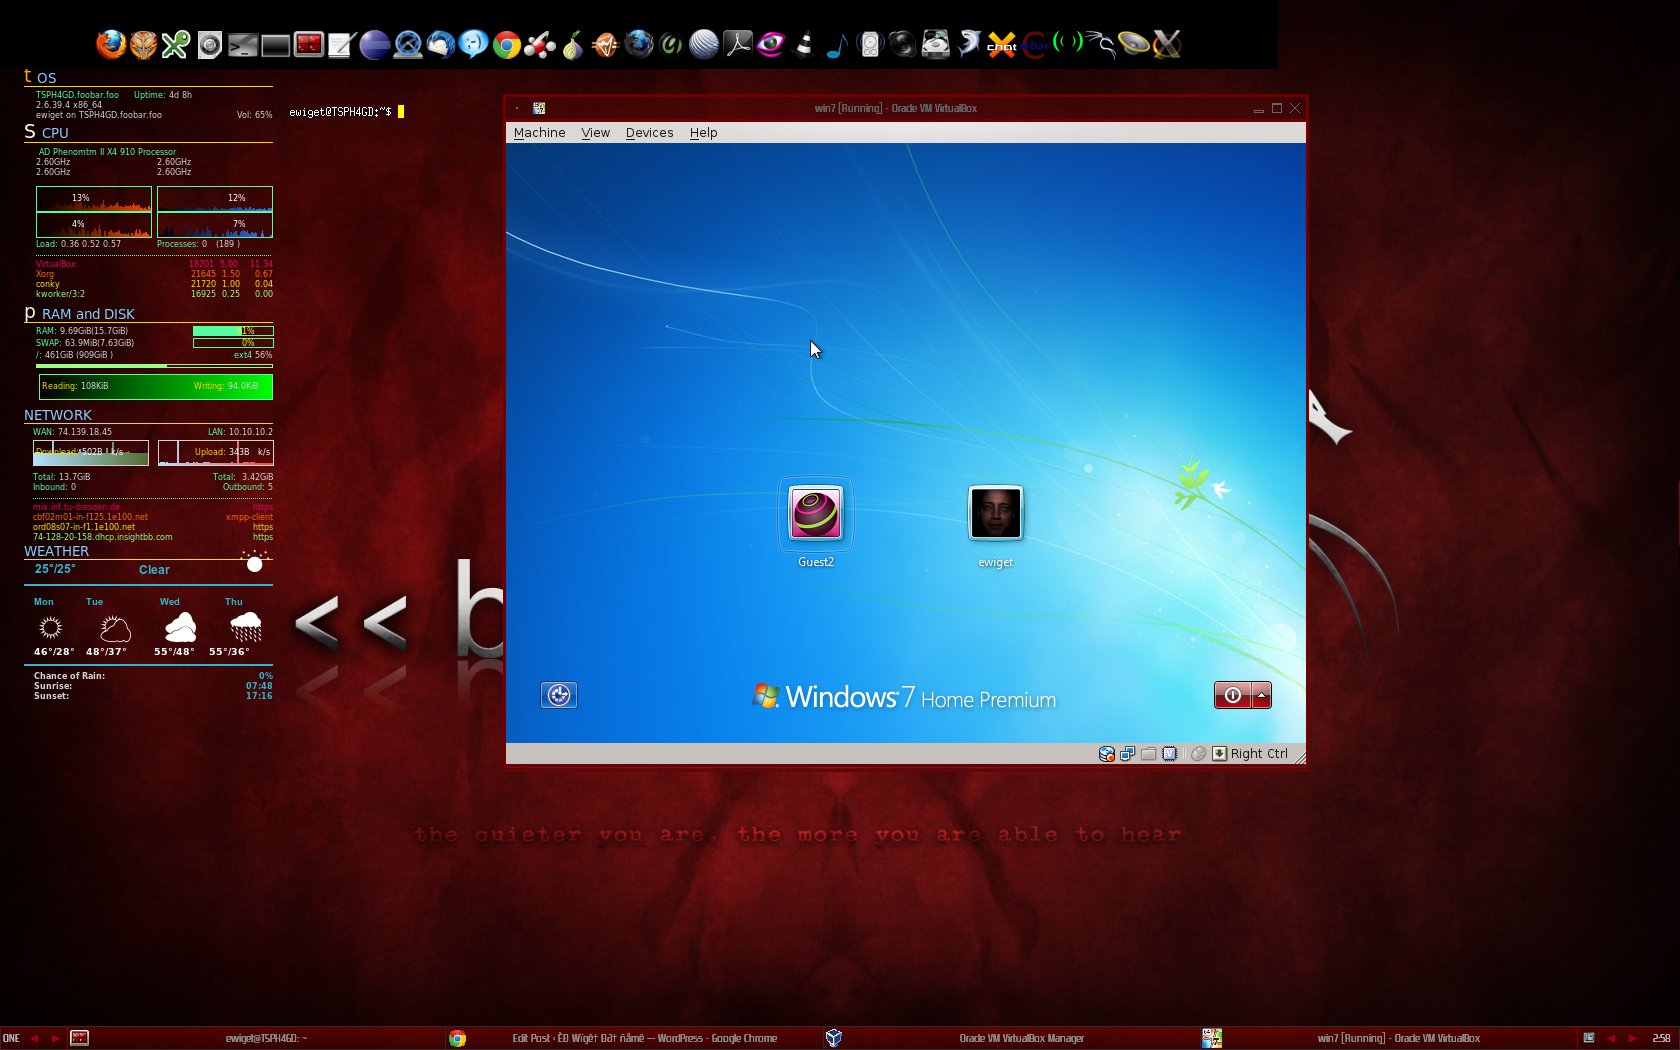Screen dimensions: 1680x1050
Task: Click the VirtualBox icon in window title bar
Action: pos(539,108)
